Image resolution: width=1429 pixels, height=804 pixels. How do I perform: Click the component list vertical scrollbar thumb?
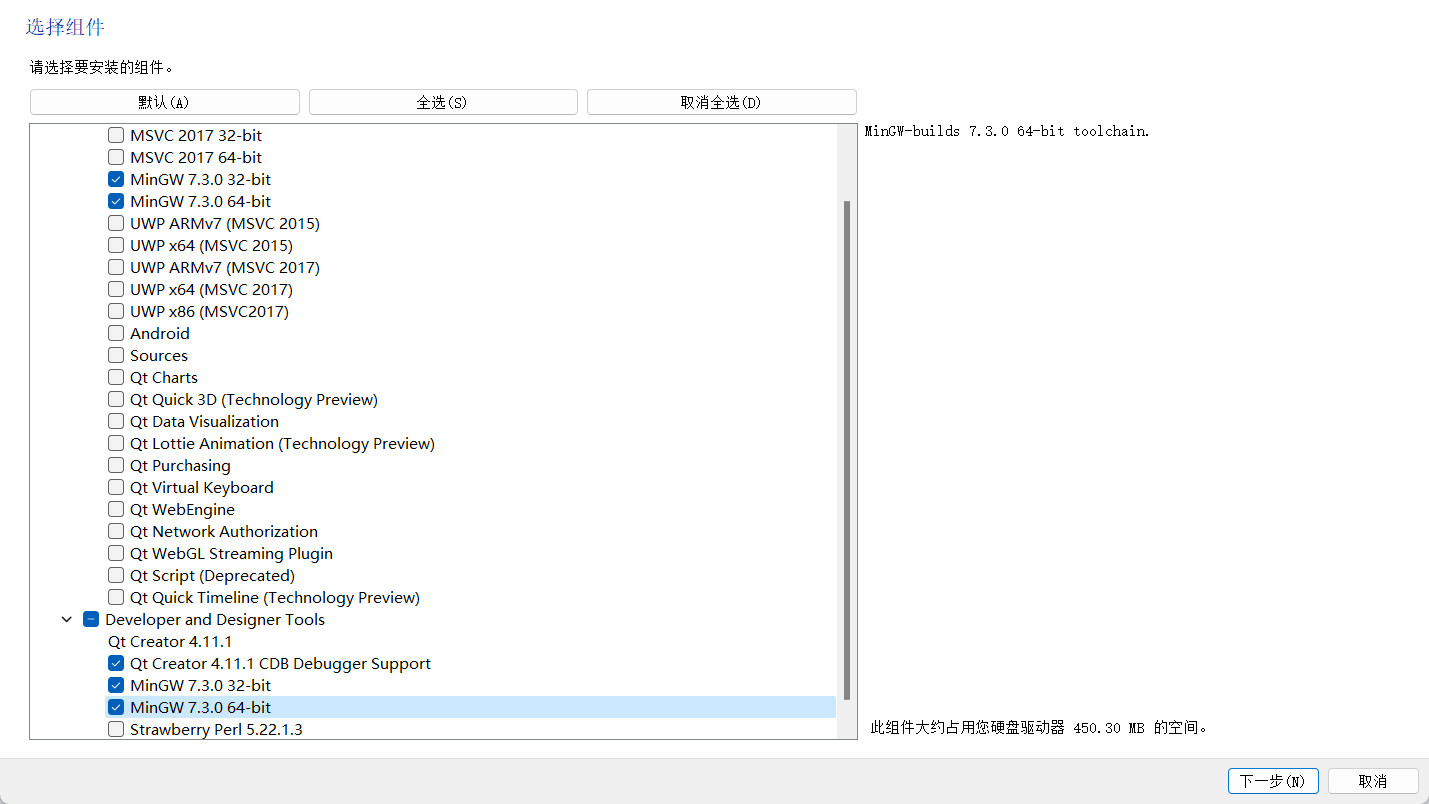(x=847, y=450)
